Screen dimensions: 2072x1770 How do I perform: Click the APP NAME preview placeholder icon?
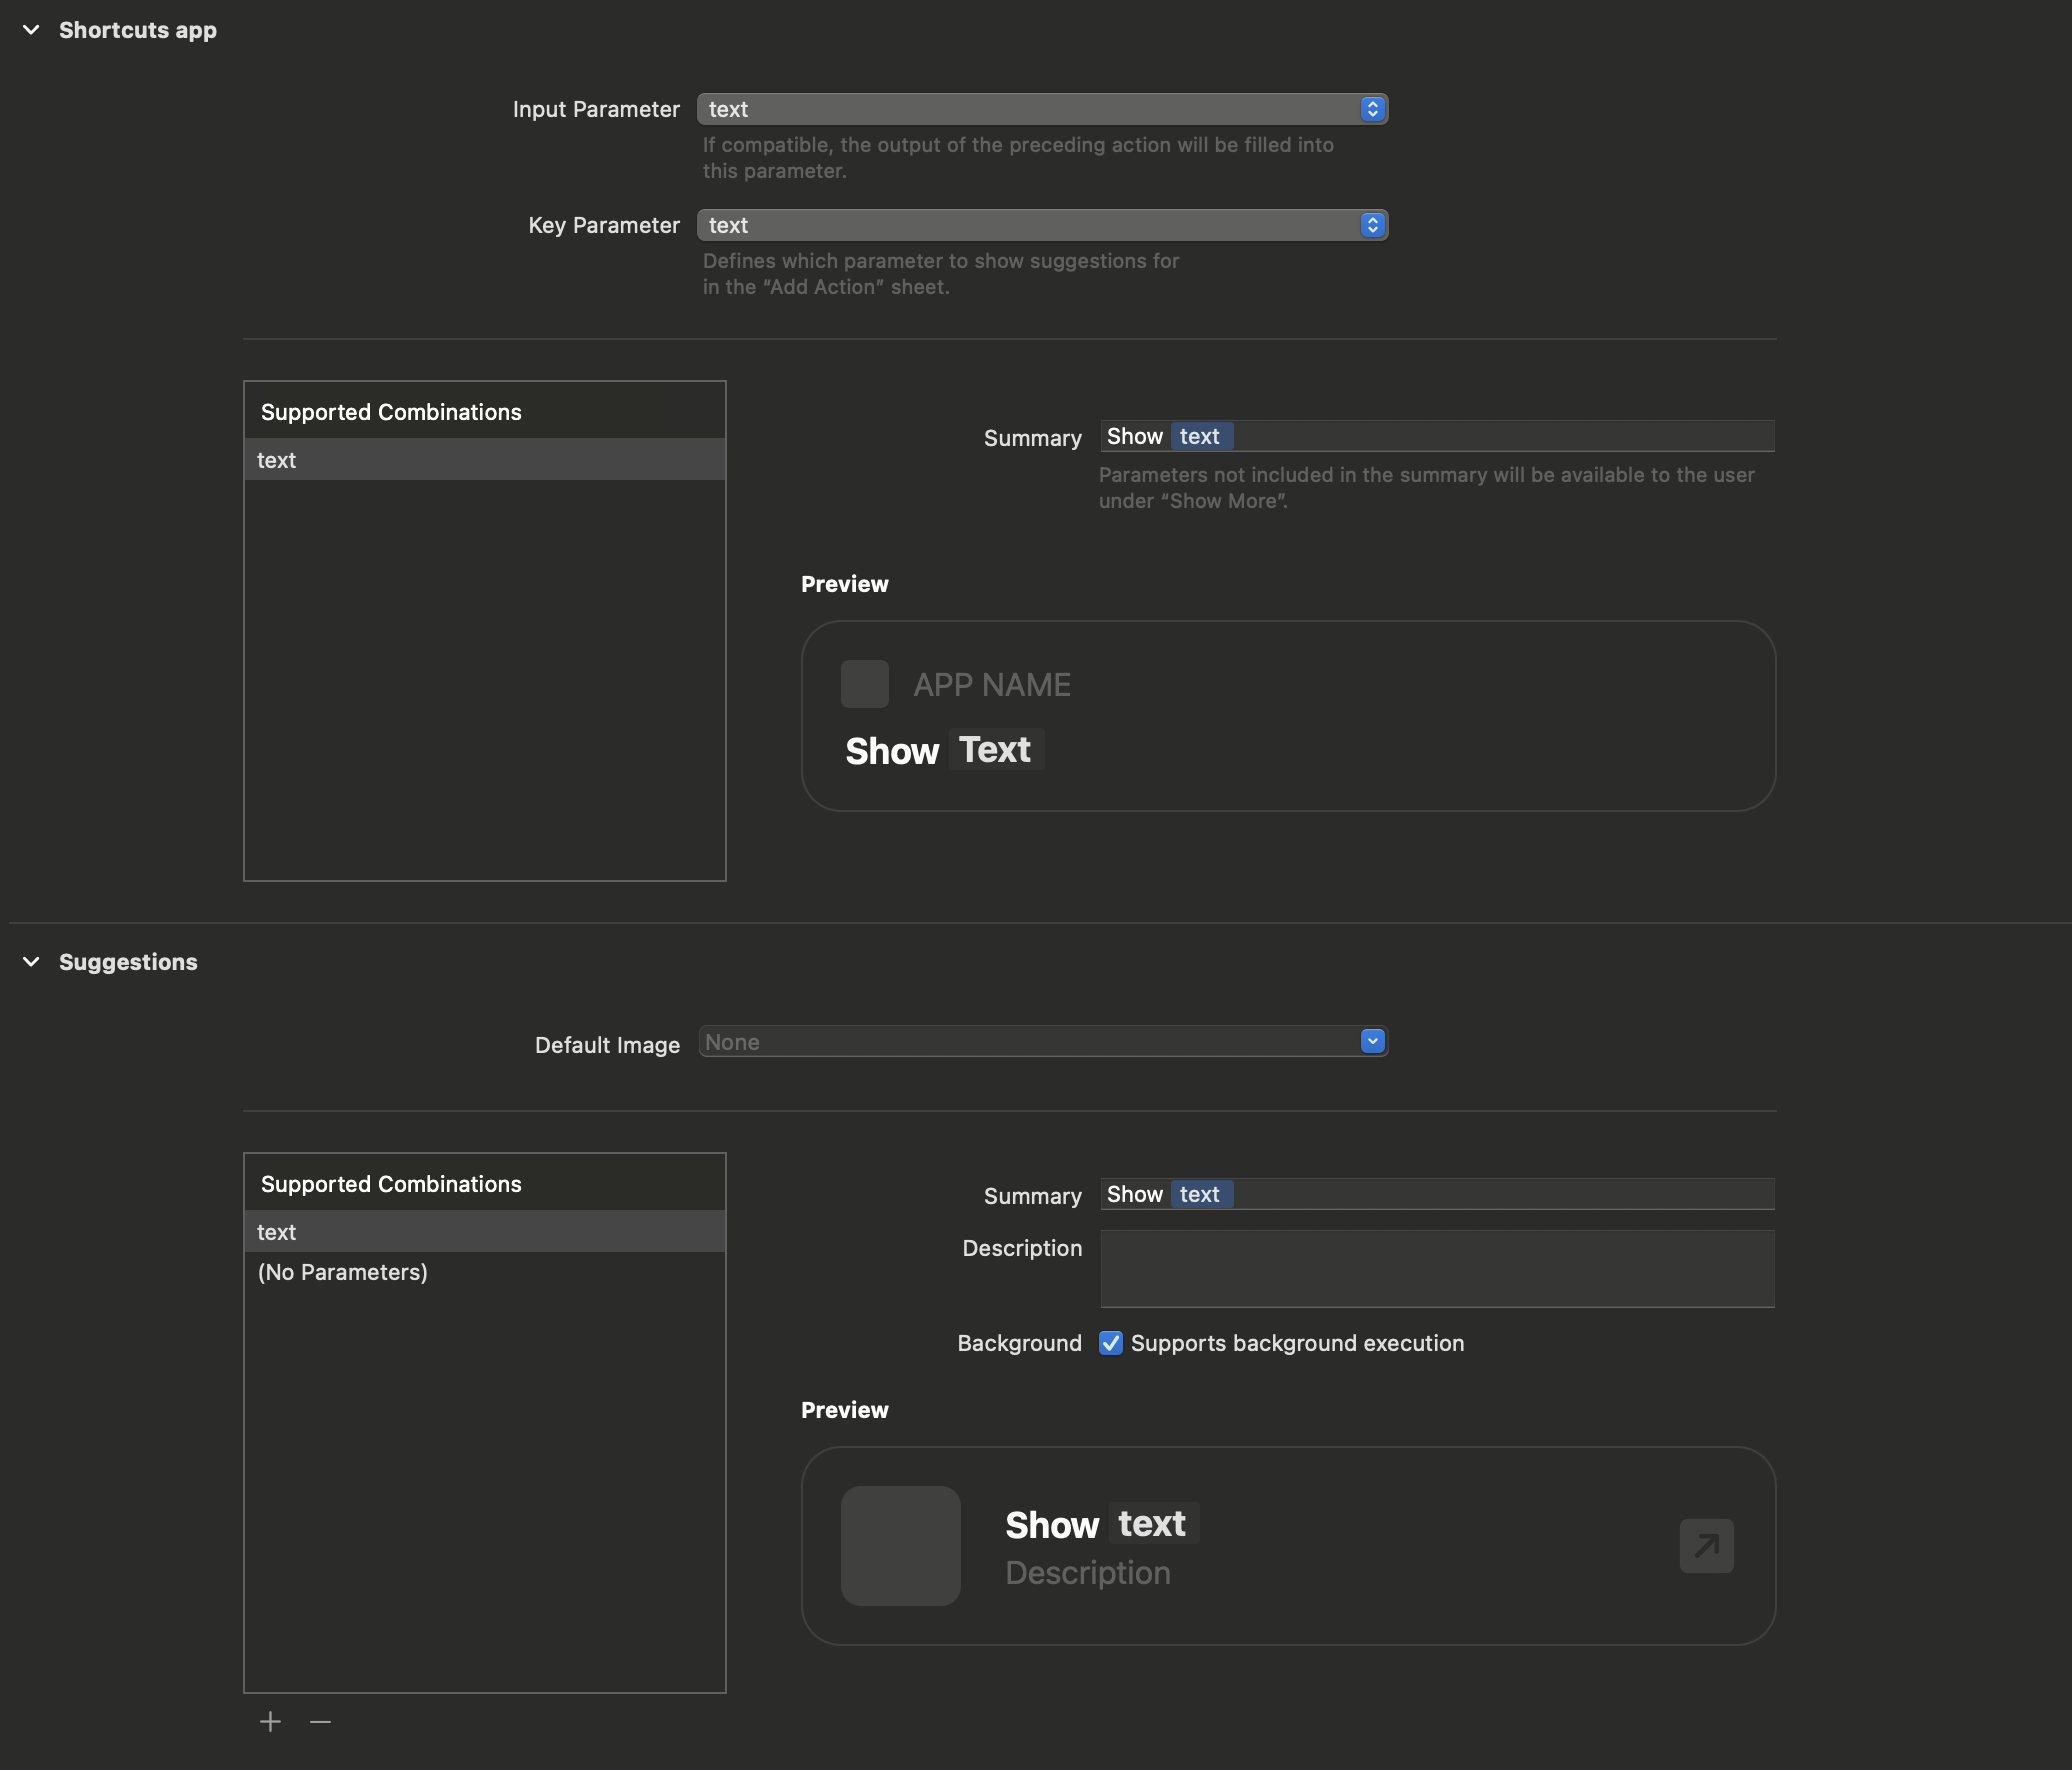click(864, 683)
